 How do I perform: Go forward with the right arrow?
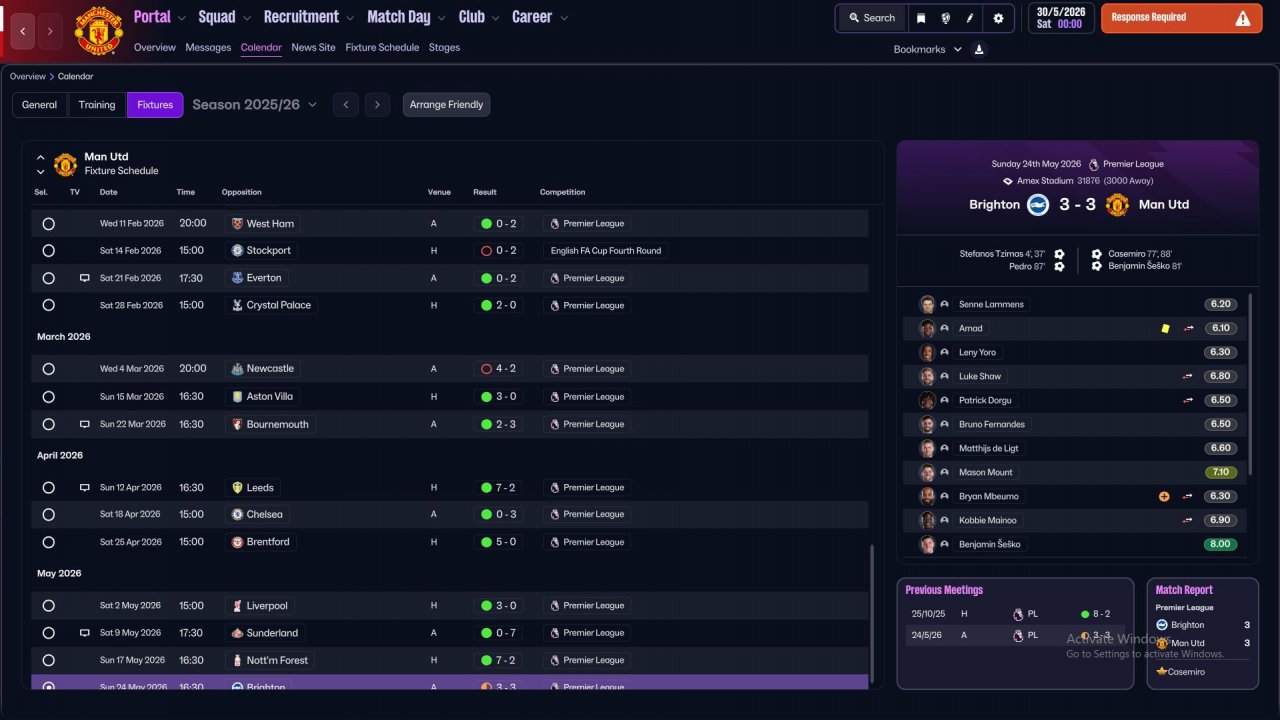click(51, 32)
